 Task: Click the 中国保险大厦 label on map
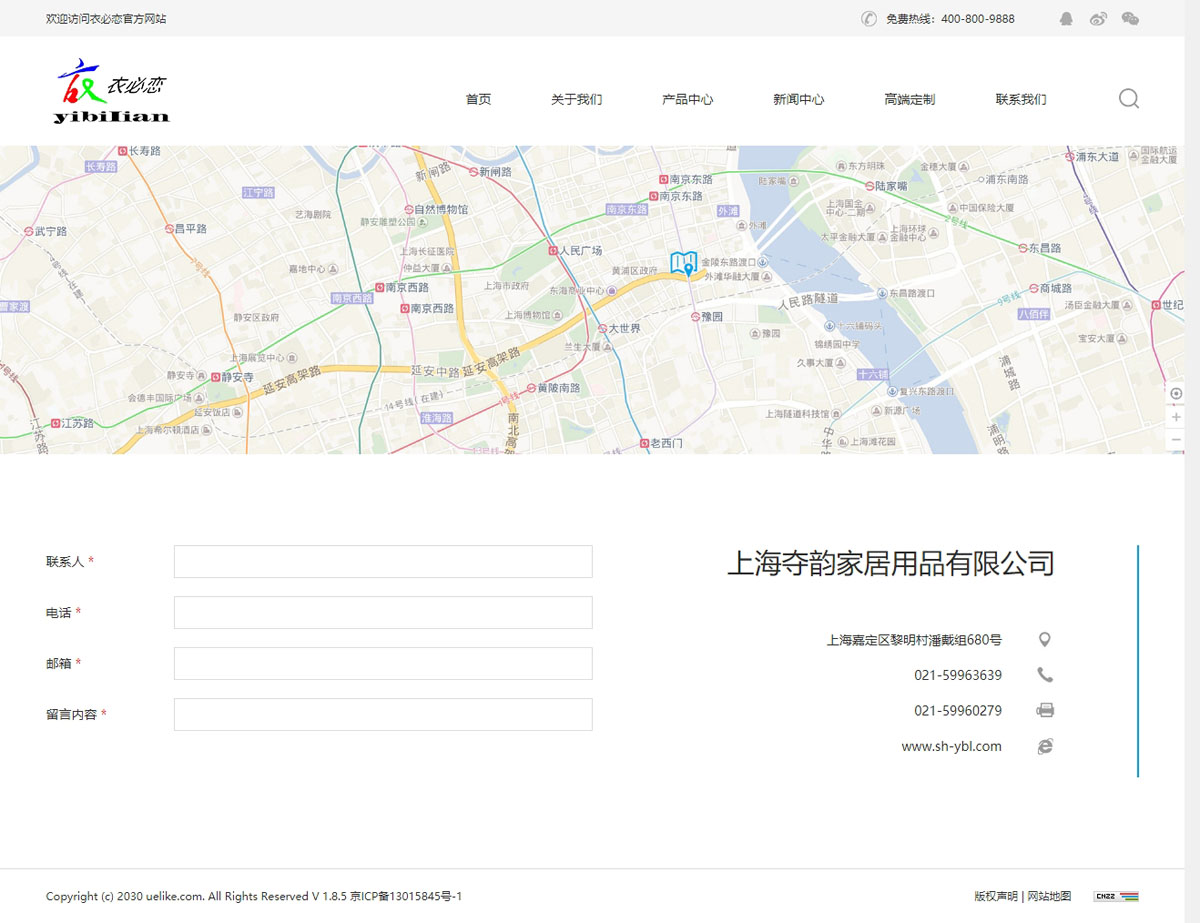tap(987, 208)
